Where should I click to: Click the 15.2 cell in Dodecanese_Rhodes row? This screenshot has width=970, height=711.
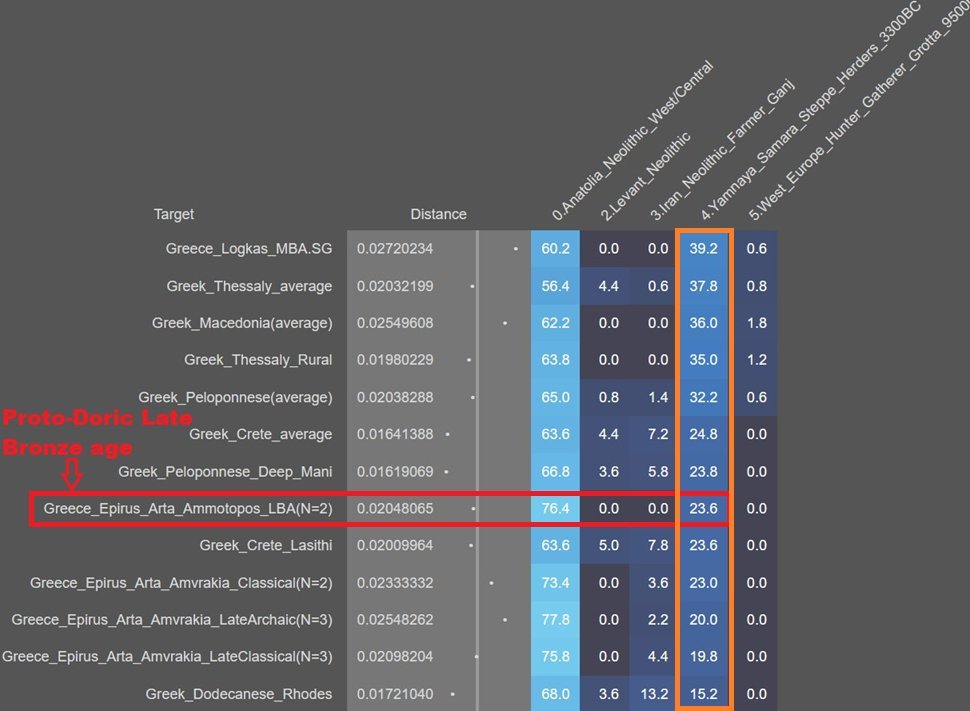(703, 694)
